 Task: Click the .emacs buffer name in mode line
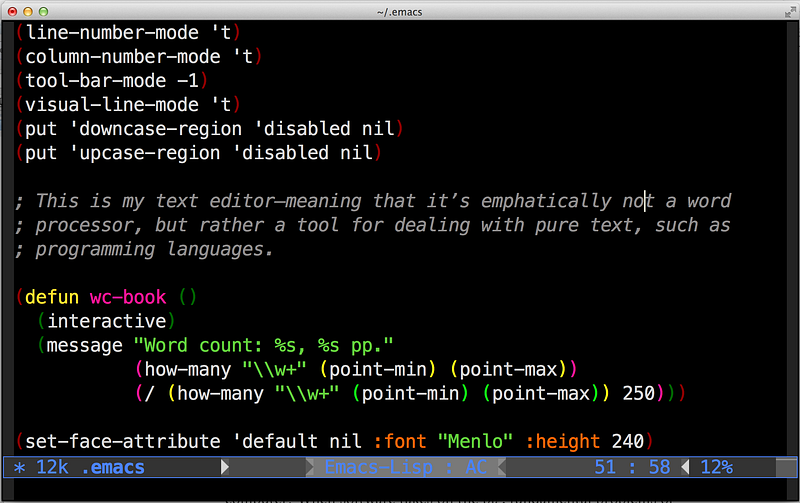(x=112, y=467)
